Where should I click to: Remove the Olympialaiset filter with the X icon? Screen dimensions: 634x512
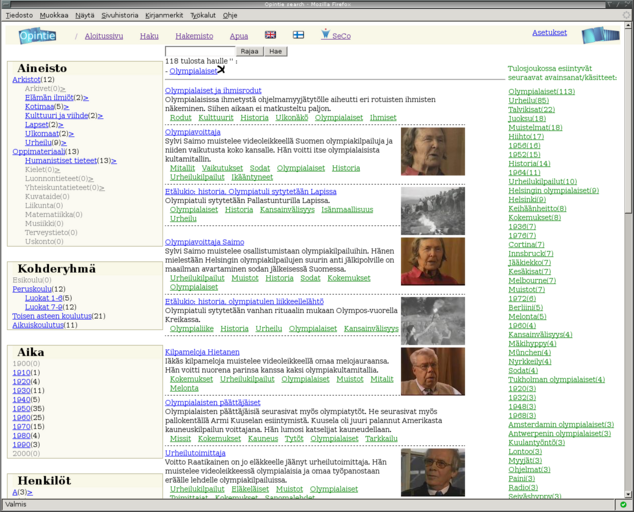(221, 70)
